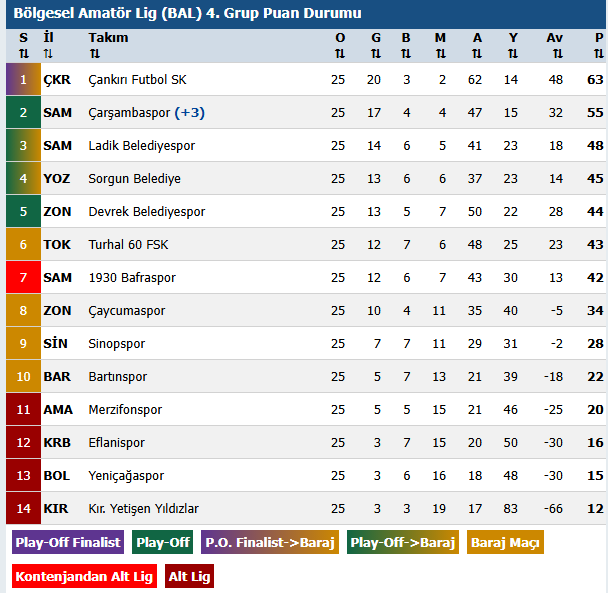The image size is (608, 593).
Task: Sort by goals scored (A) arrows
Action: coord(477,54)
